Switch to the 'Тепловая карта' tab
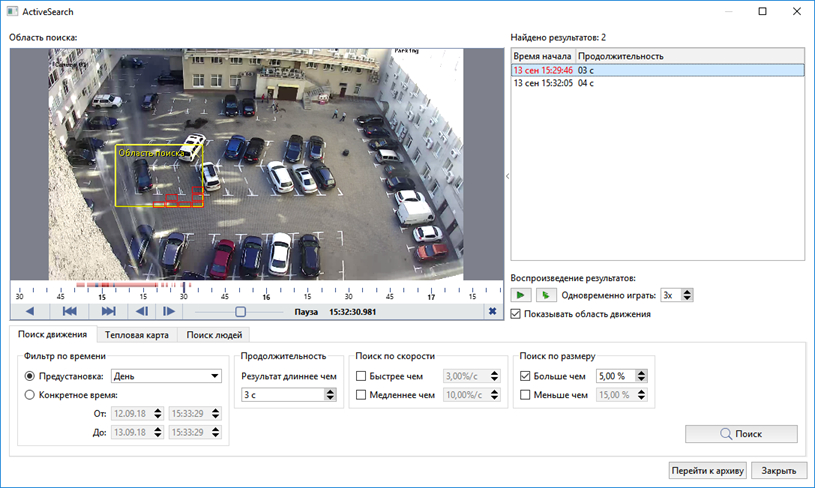This screenshot has width=815, height=488. [136, 335]
